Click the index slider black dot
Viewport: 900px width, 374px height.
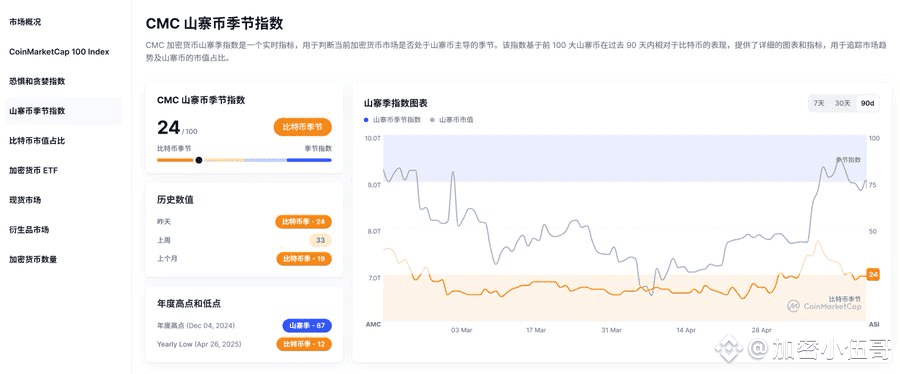tap(199, 160)
